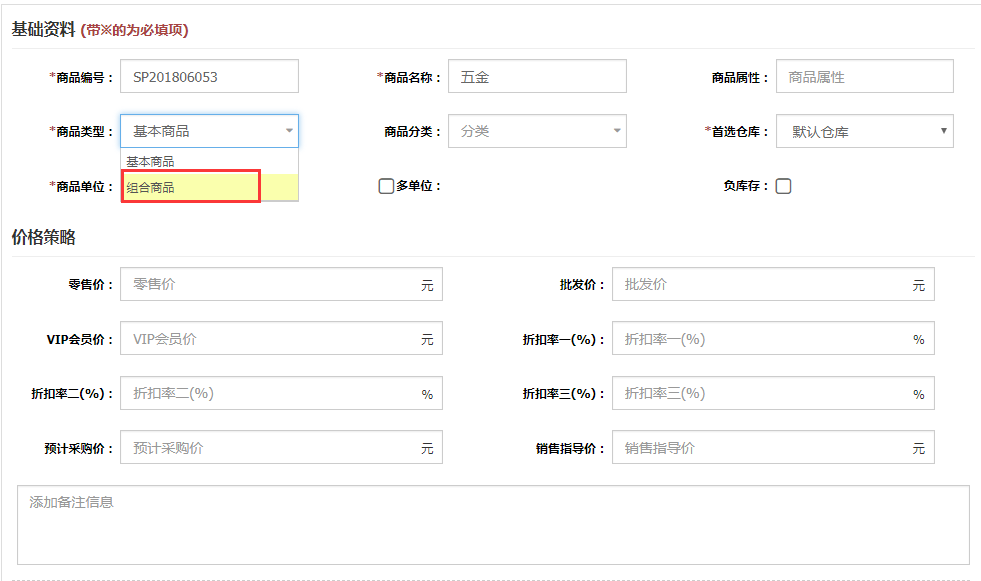
Task: Enable the 多单位 checkbox
Action: (x=386, y=186)
